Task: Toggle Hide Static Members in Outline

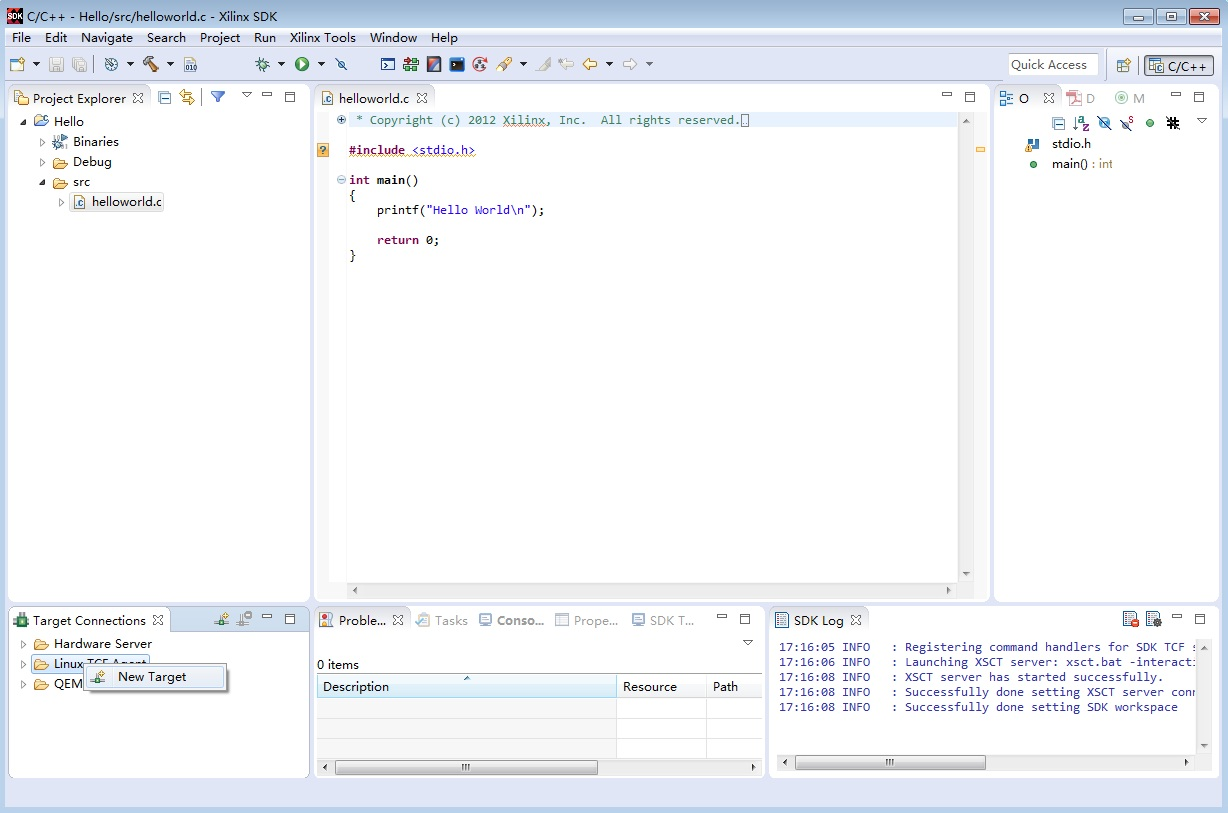Action: click(1127, 122)
